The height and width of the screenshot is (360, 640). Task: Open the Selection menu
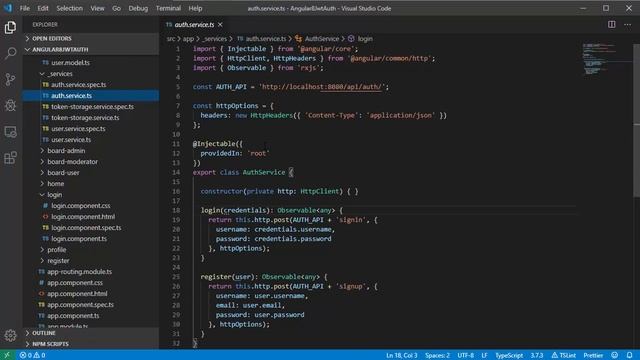pyautogui.click(x=69, y=8)
